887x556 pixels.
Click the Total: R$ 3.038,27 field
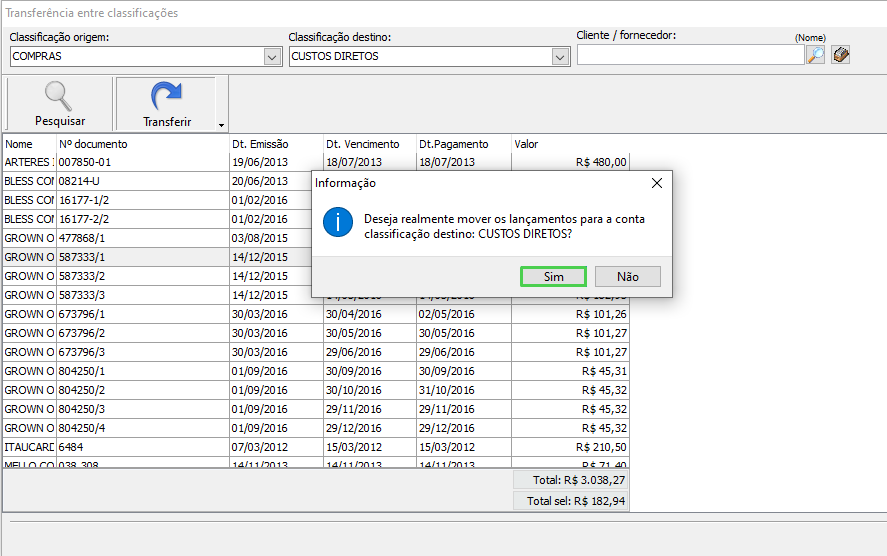click(x=570, y=480)
